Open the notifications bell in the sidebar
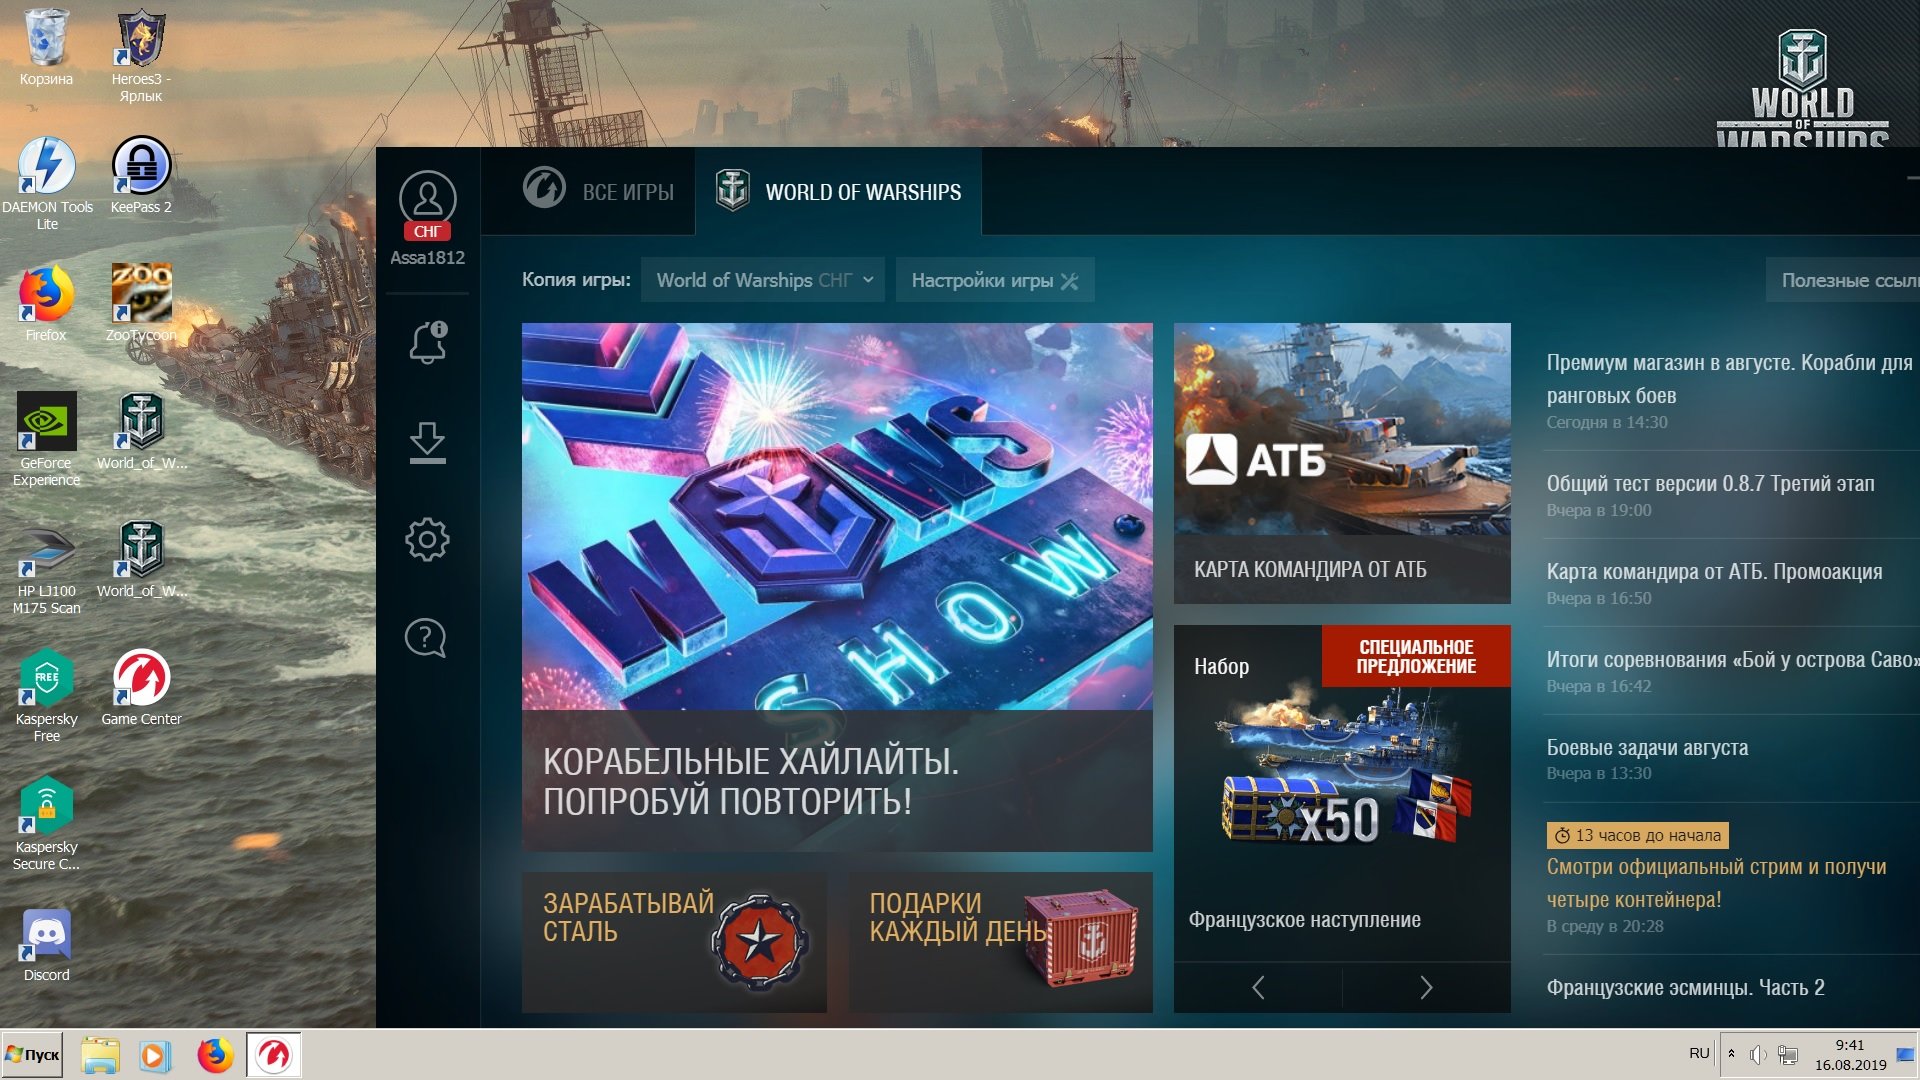The width and height of the screenshot is (1920, 1080). pyautogui.click(x=428, y=342)
